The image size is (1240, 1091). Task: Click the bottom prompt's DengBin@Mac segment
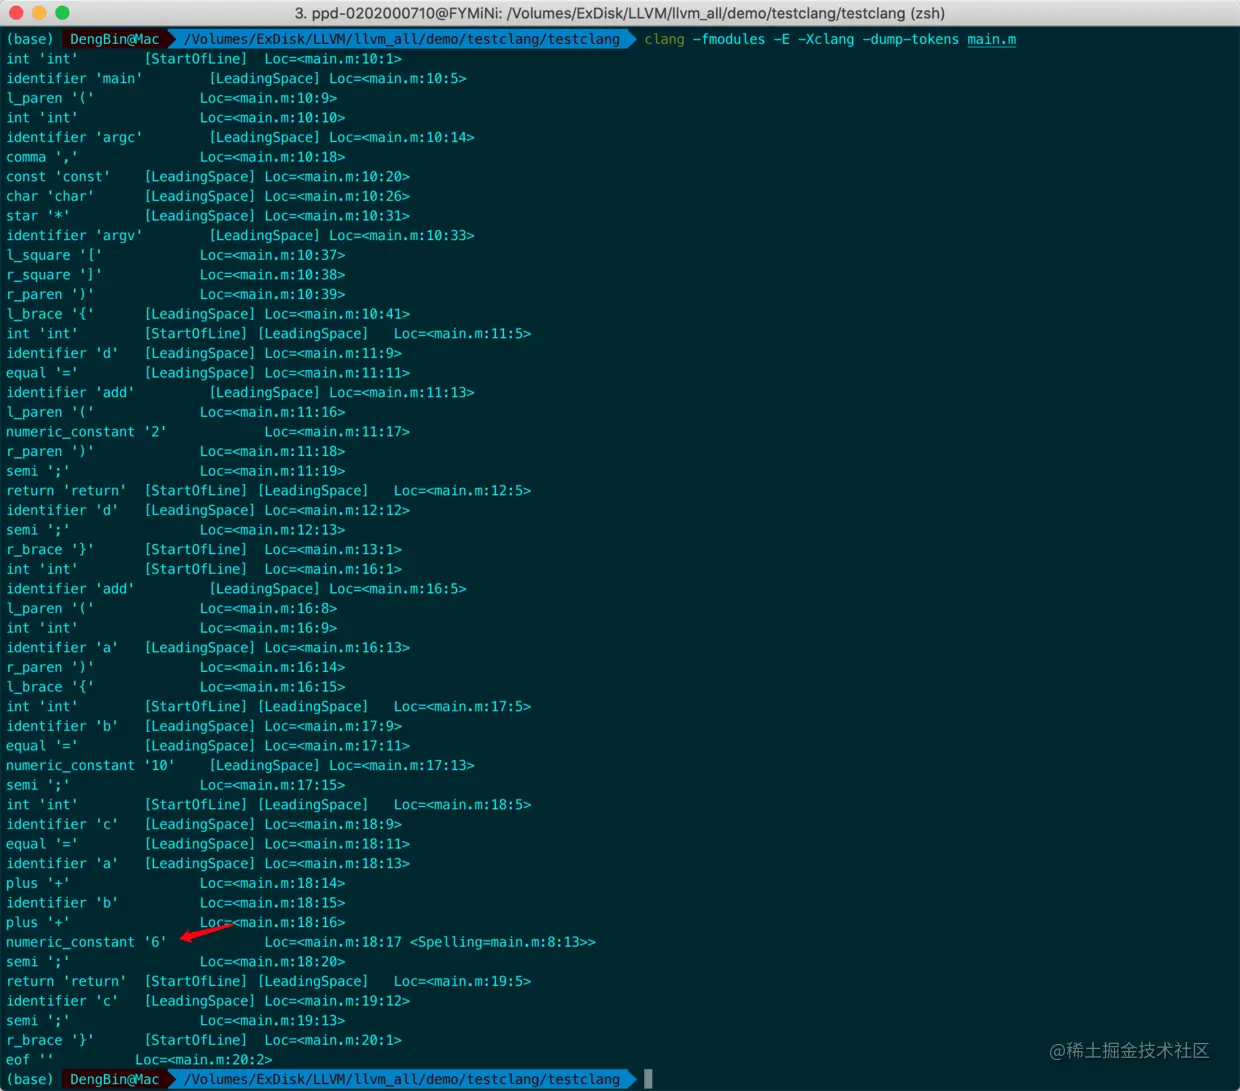115,1079
